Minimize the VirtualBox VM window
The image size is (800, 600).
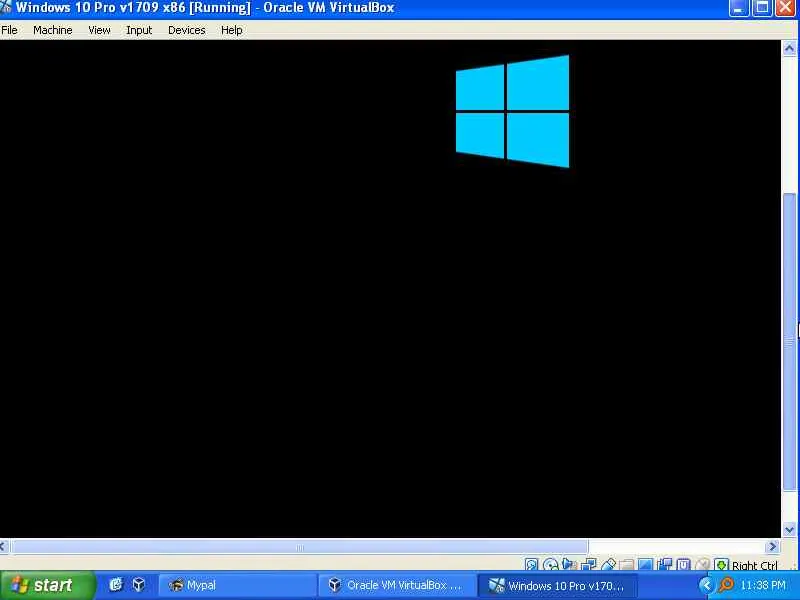coord(738,8)
